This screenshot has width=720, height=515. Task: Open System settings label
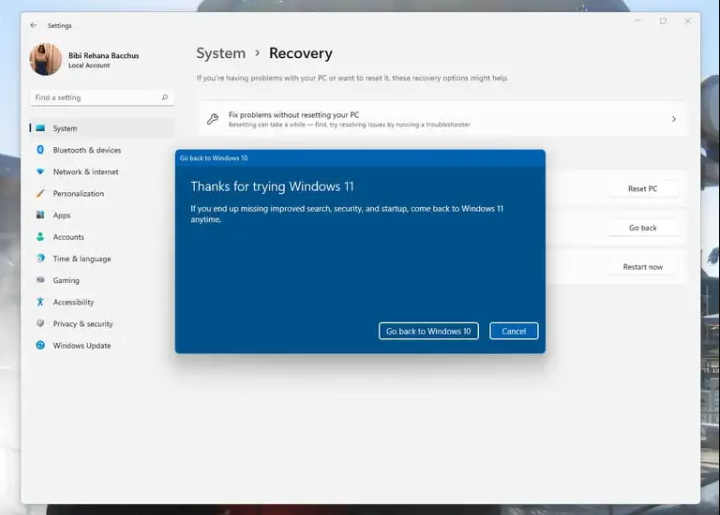tap(65, 129)
